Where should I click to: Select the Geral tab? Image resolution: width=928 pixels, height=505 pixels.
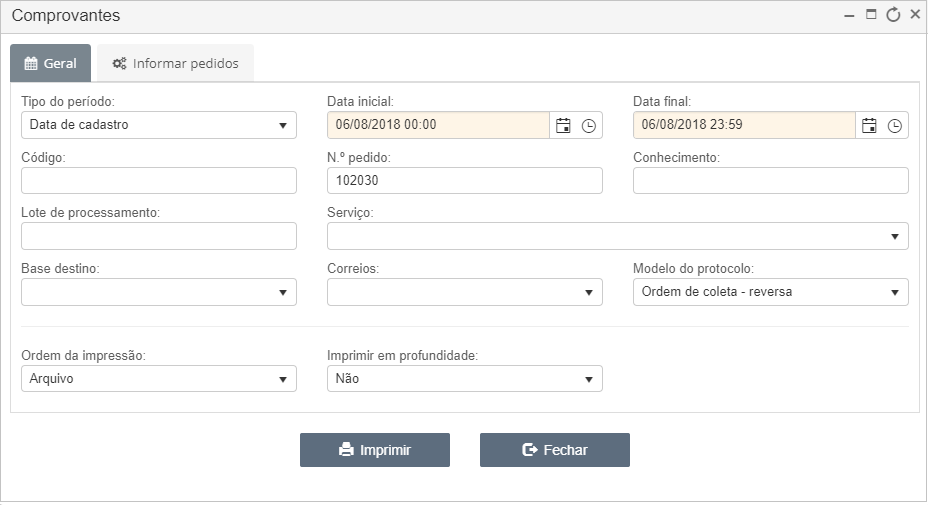coord(50,63)
